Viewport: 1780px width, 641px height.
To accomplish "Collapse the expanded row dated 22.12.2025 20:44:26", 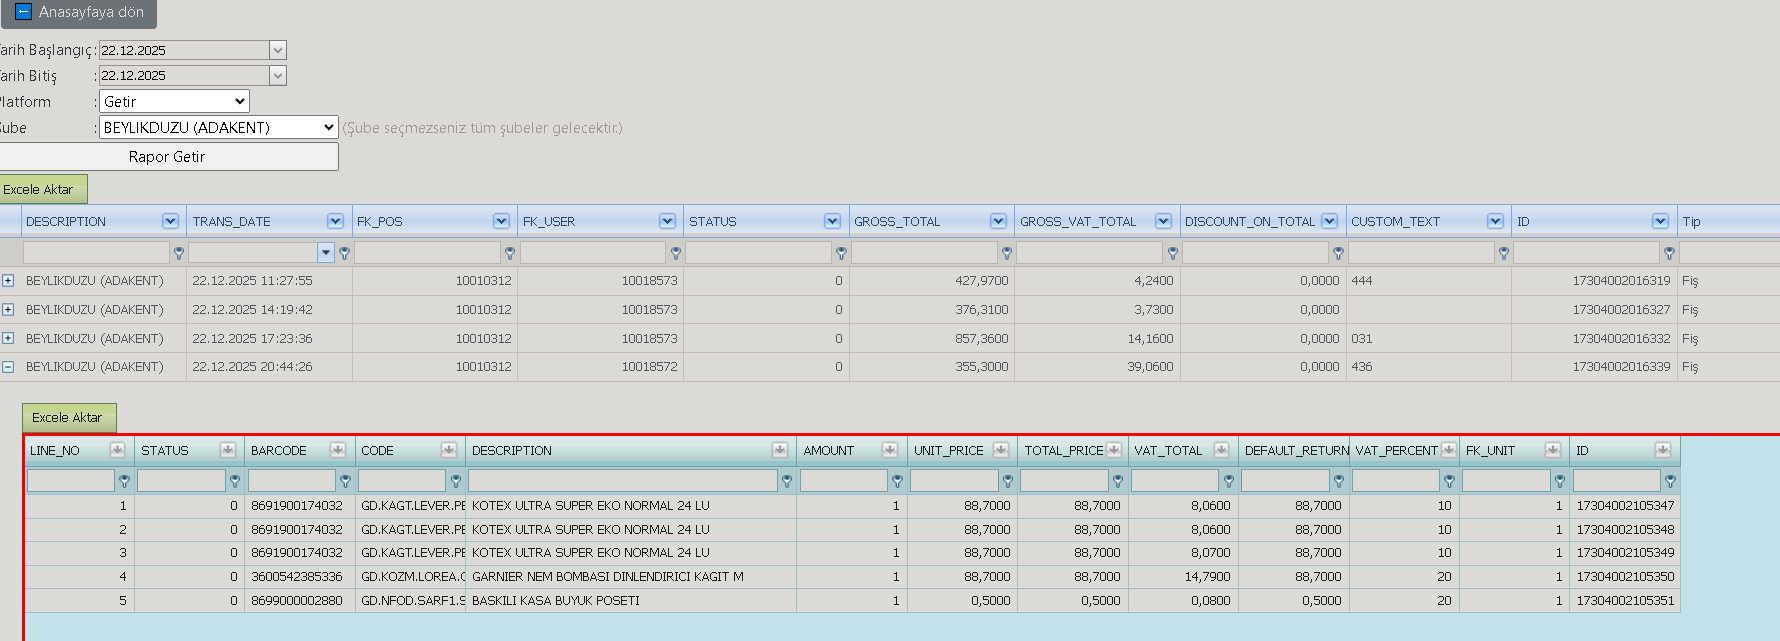I will pos(8,367).
